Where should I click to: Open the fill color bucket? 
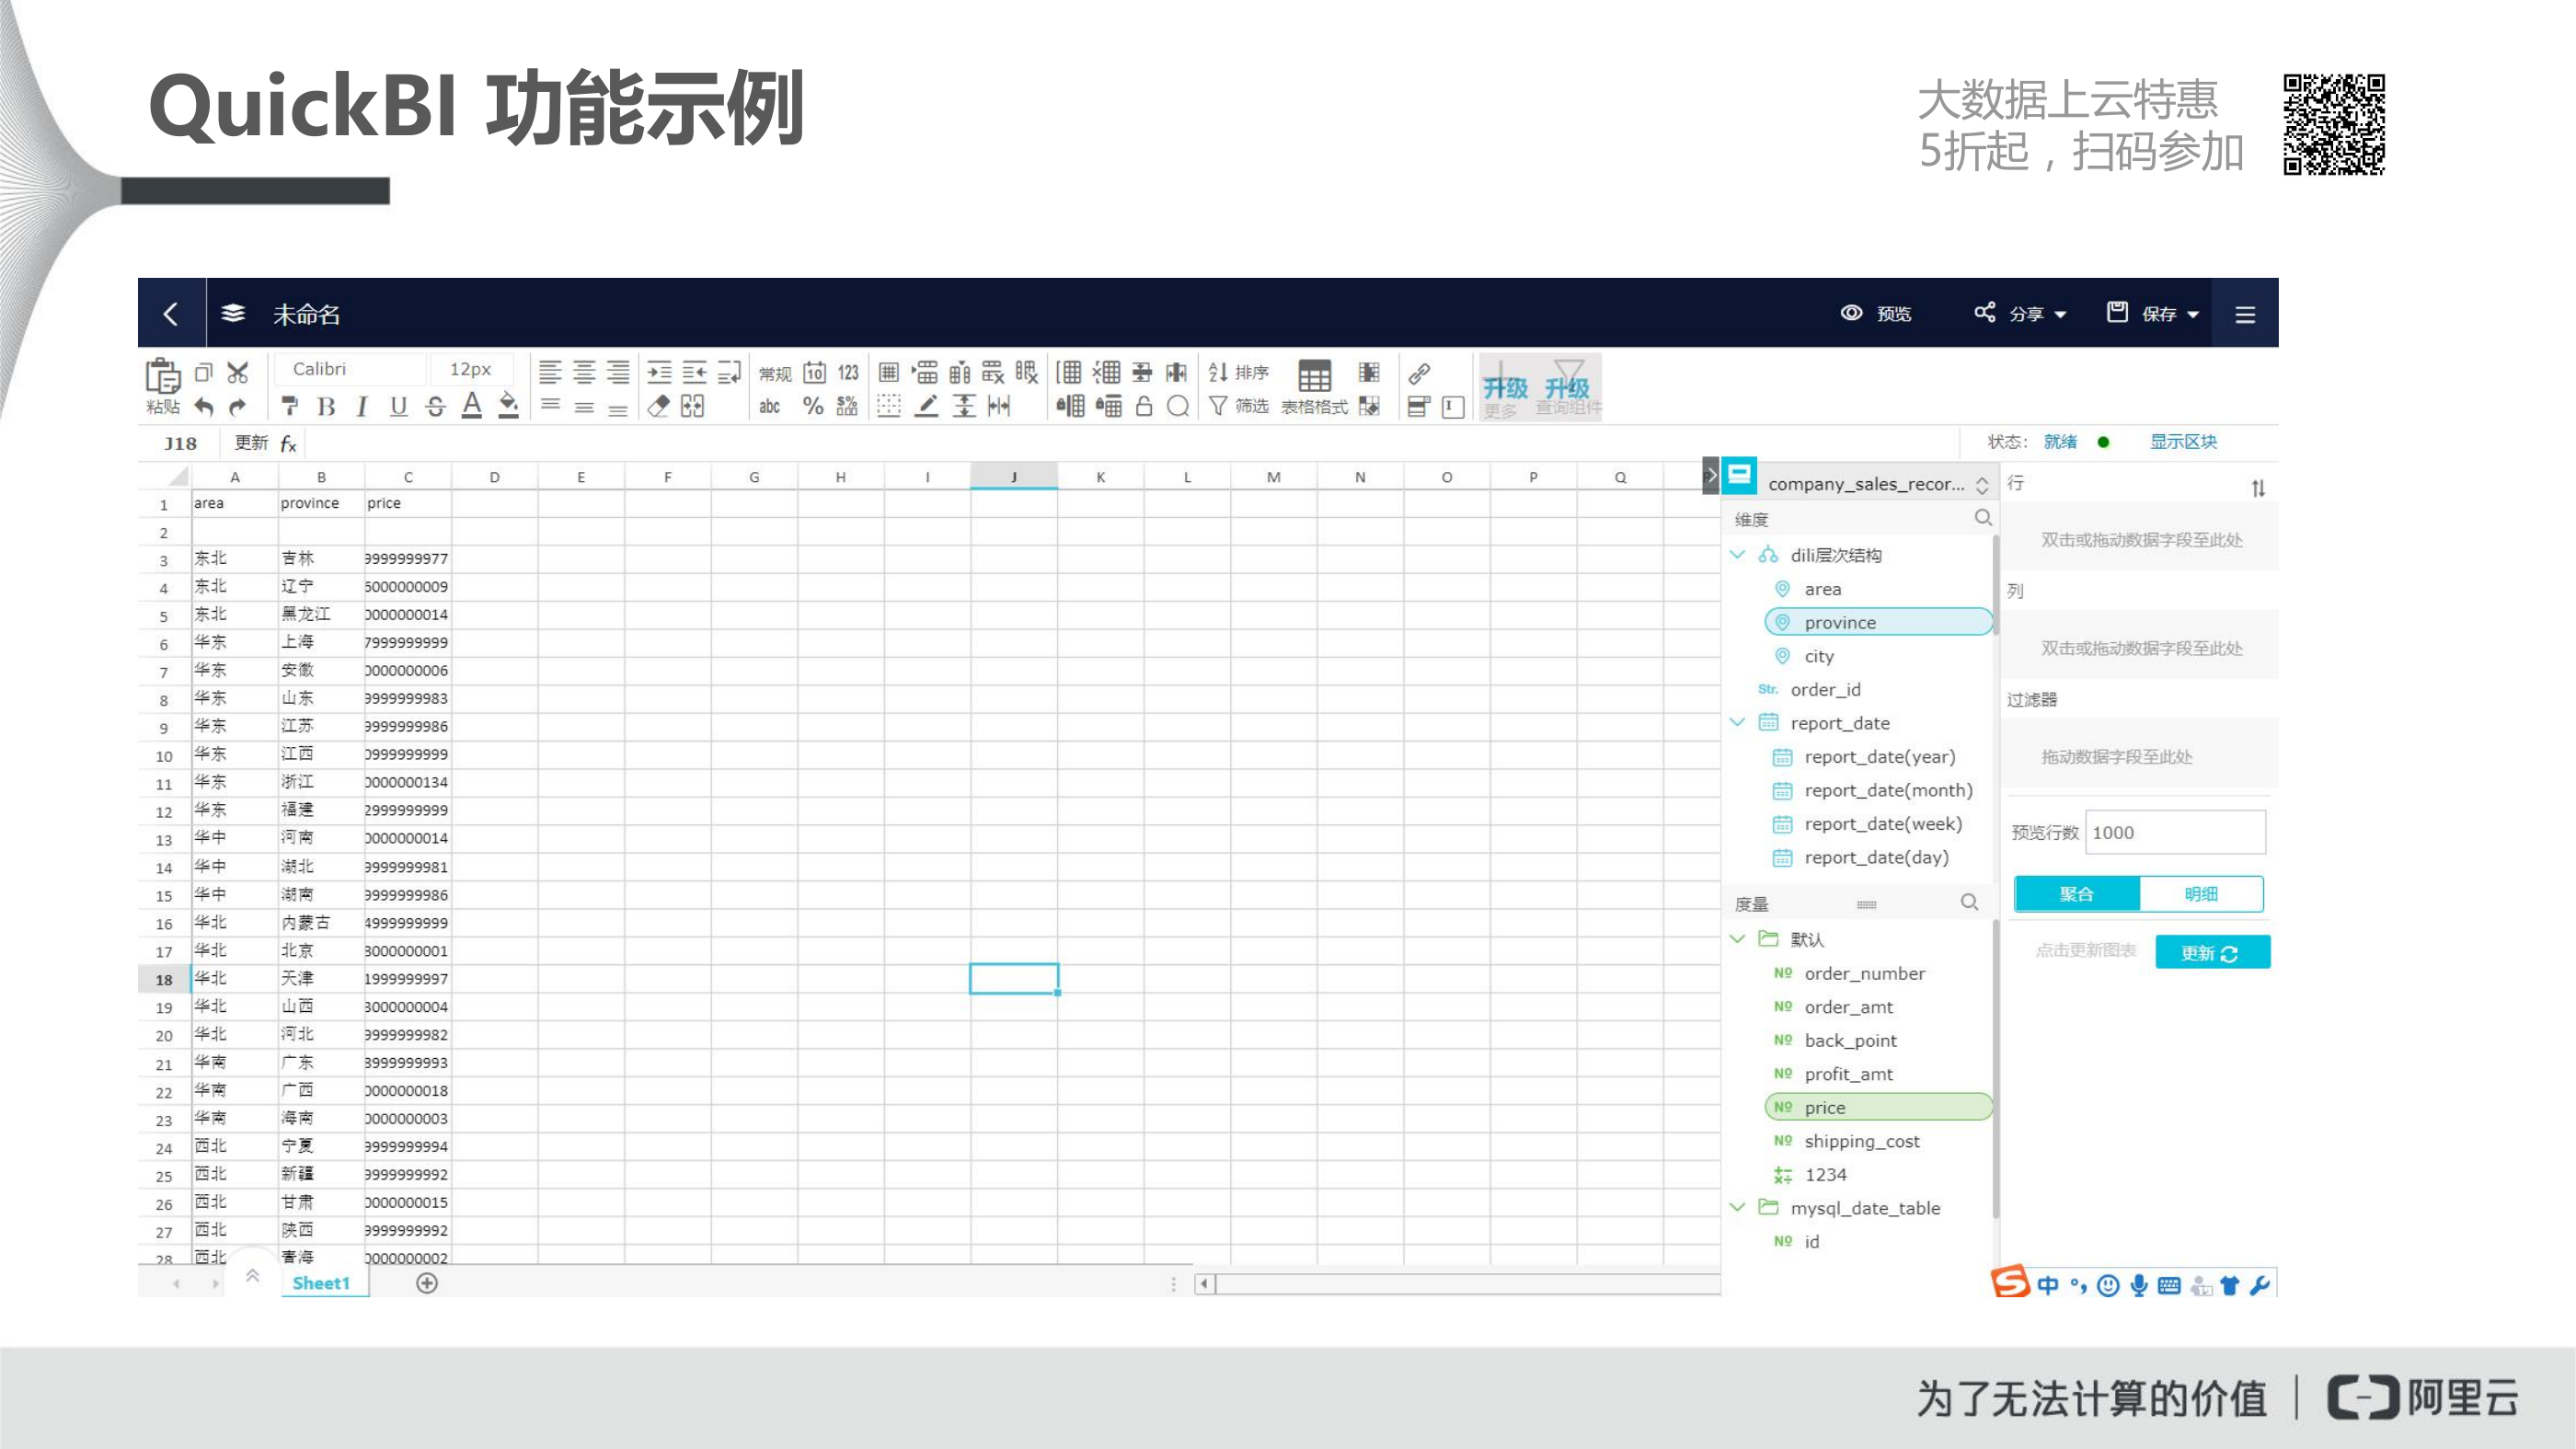tap(508, 405)
